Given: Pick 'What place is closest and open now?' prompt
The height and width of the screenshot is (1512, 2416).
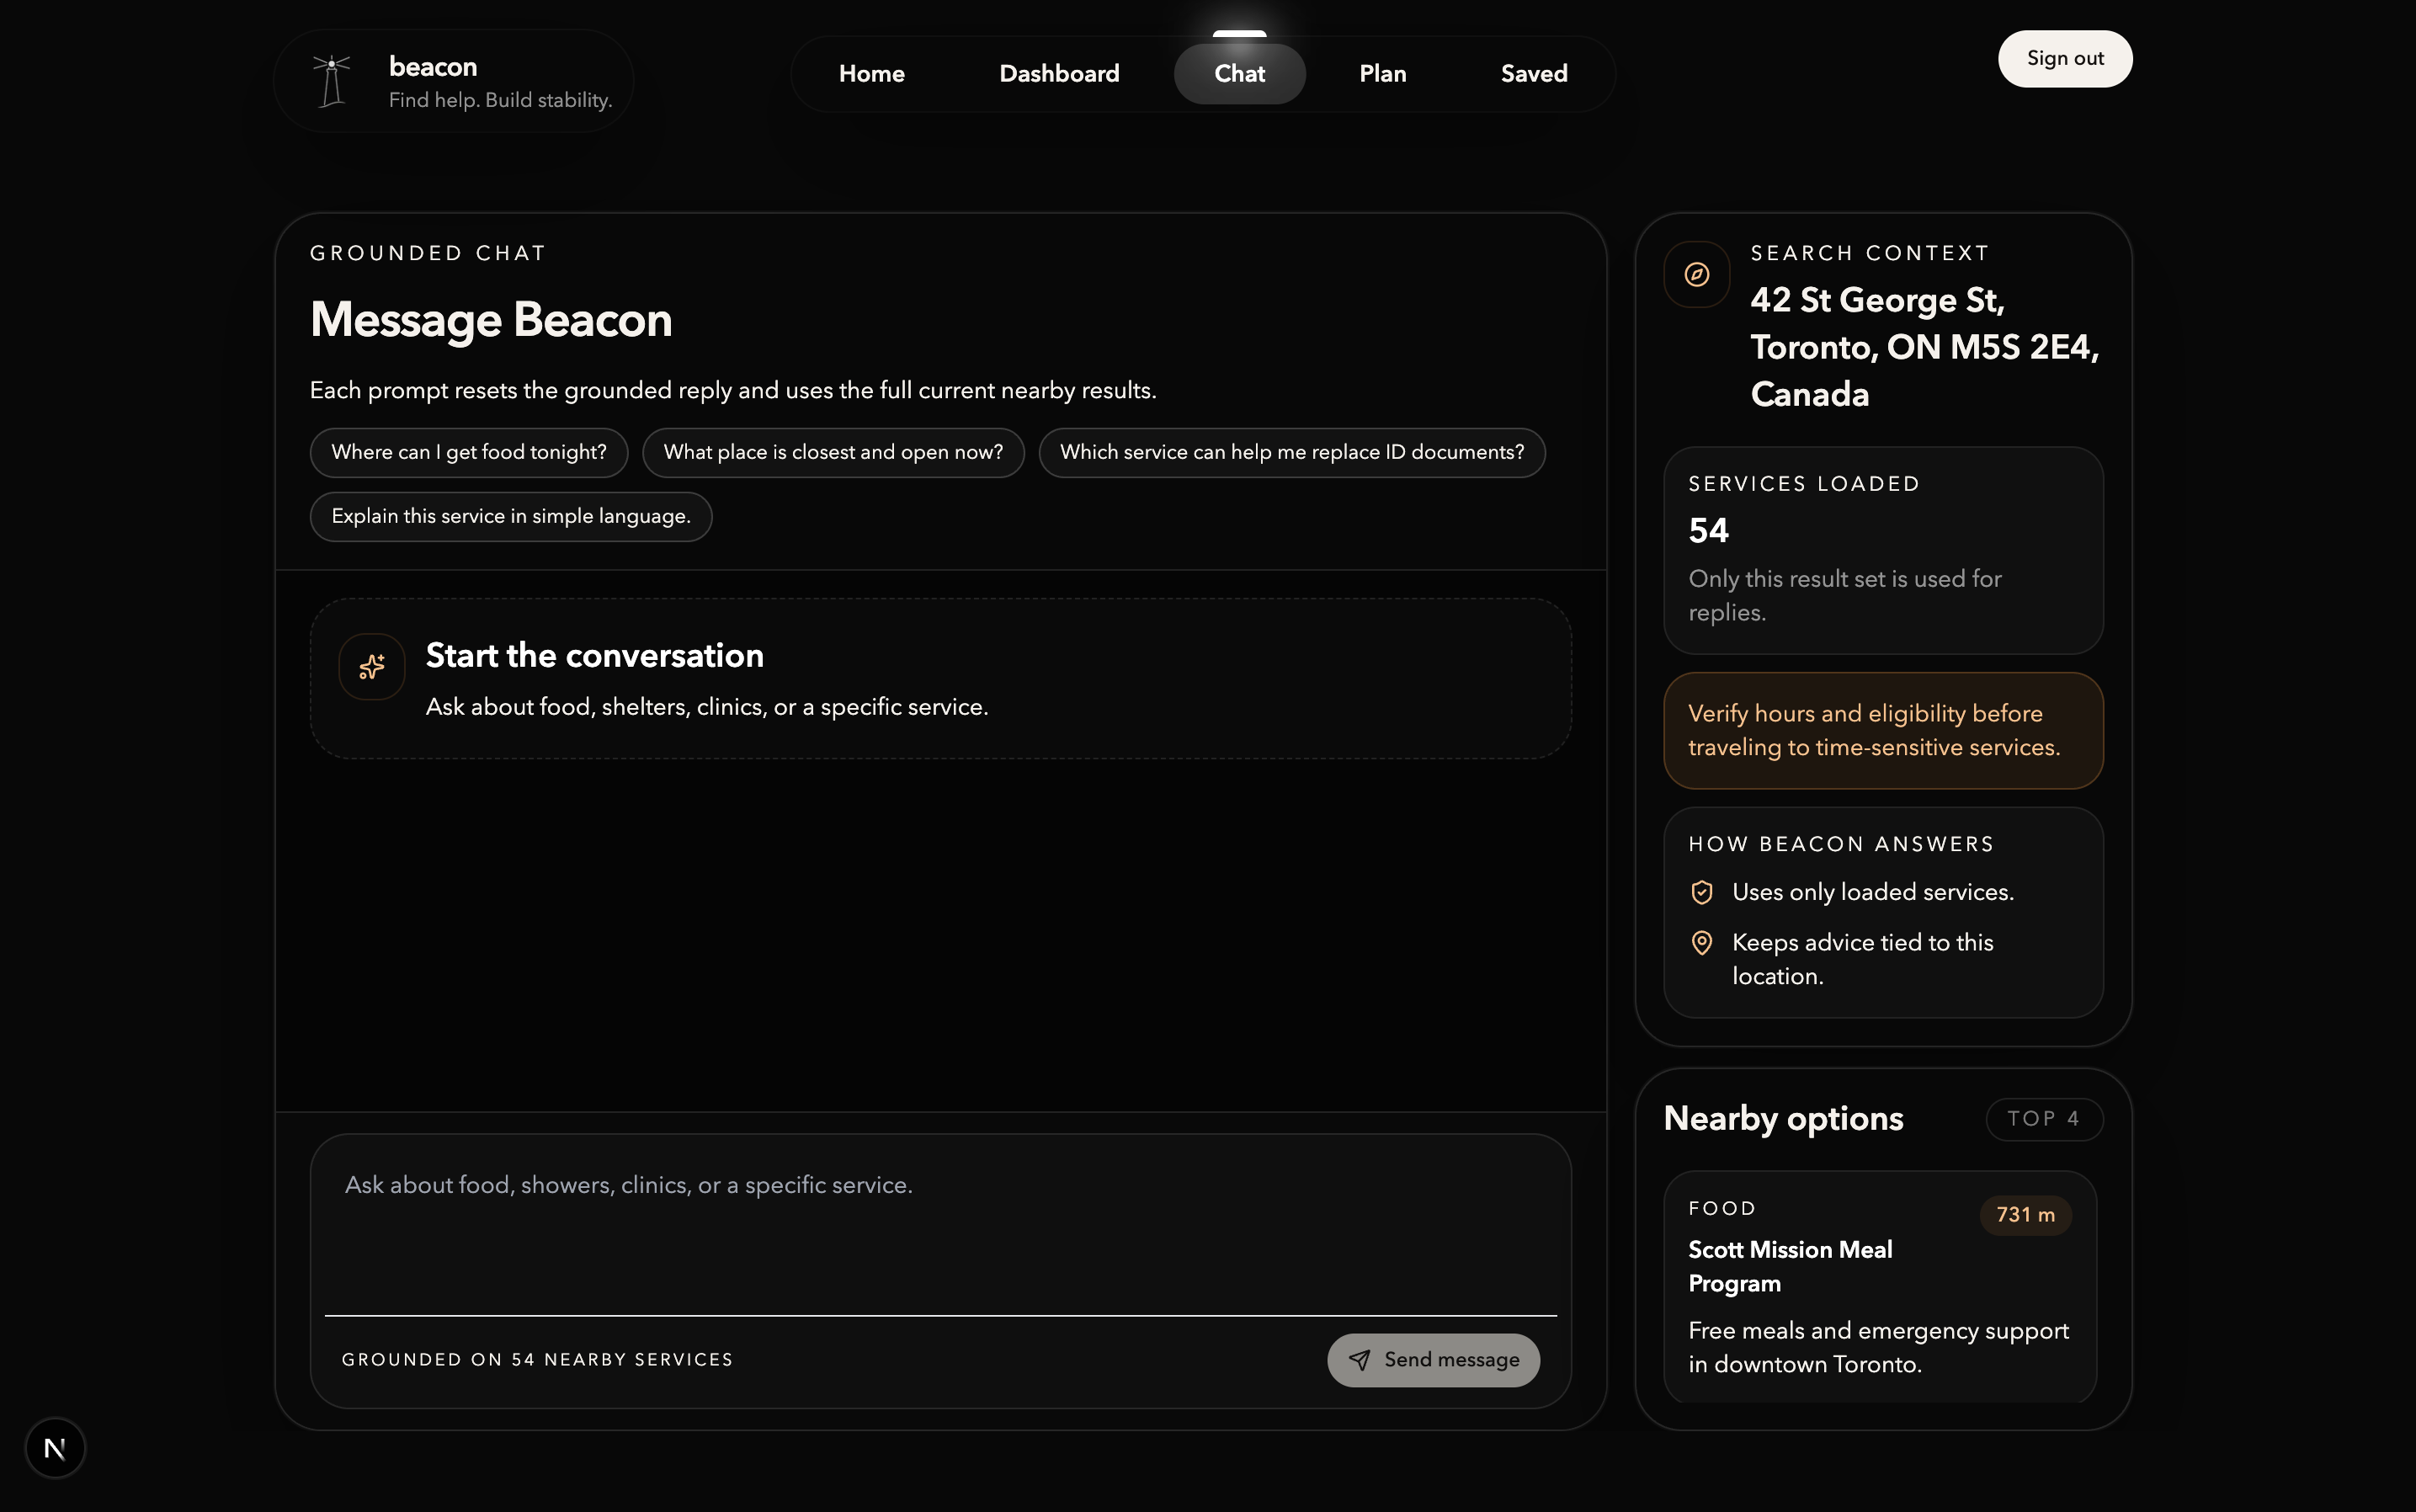Looking at the screenshot, I should [x=833, y=452].
